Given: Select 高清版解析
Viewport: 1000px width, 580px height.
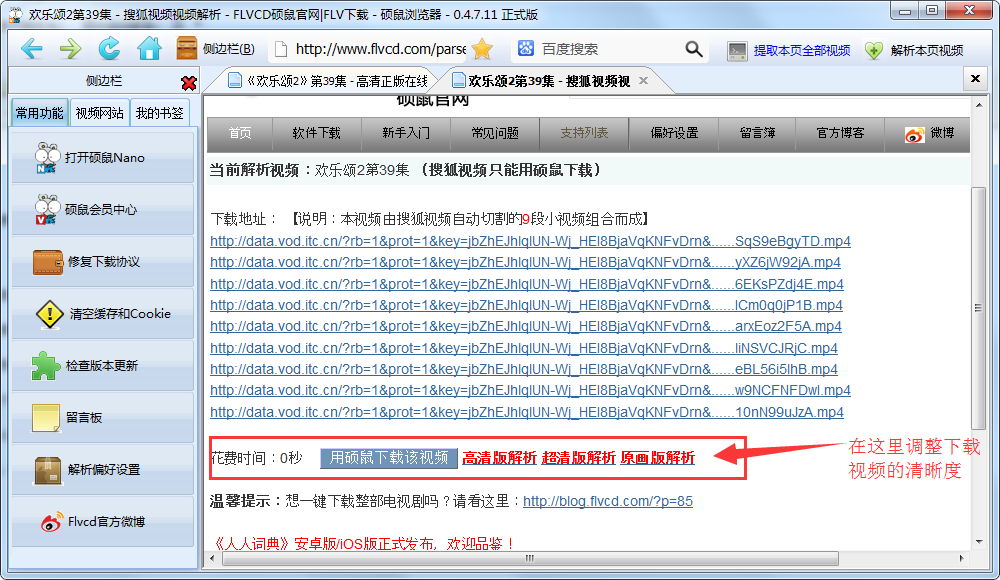Looking at the screenshot, I should click(x=499, y=458).
